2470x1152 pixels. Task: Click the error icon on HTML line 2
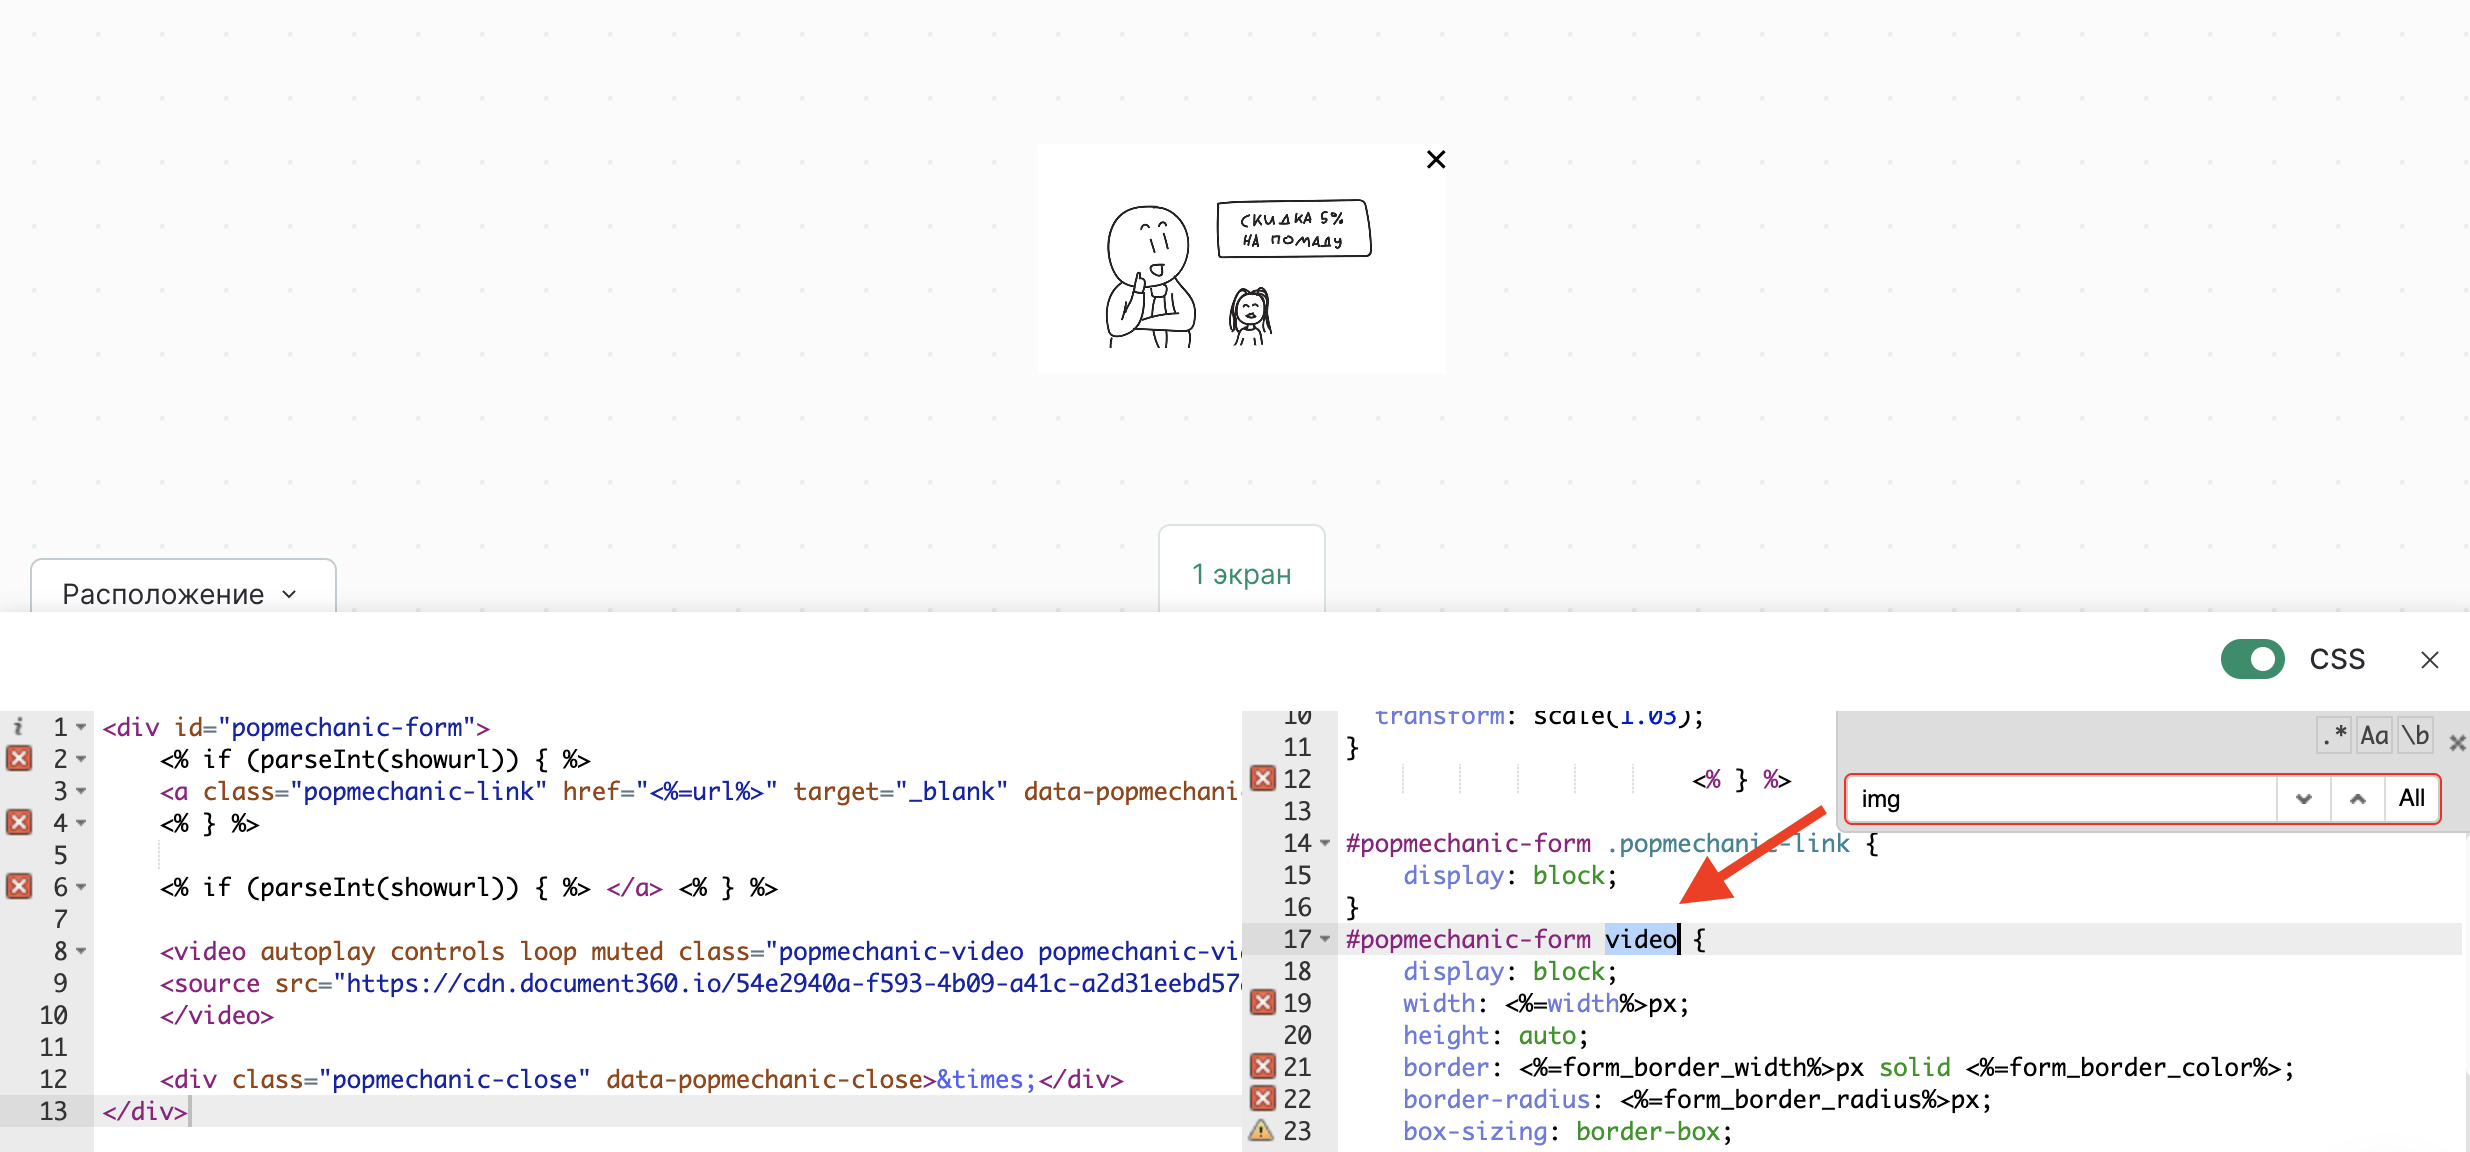[19, 758]
